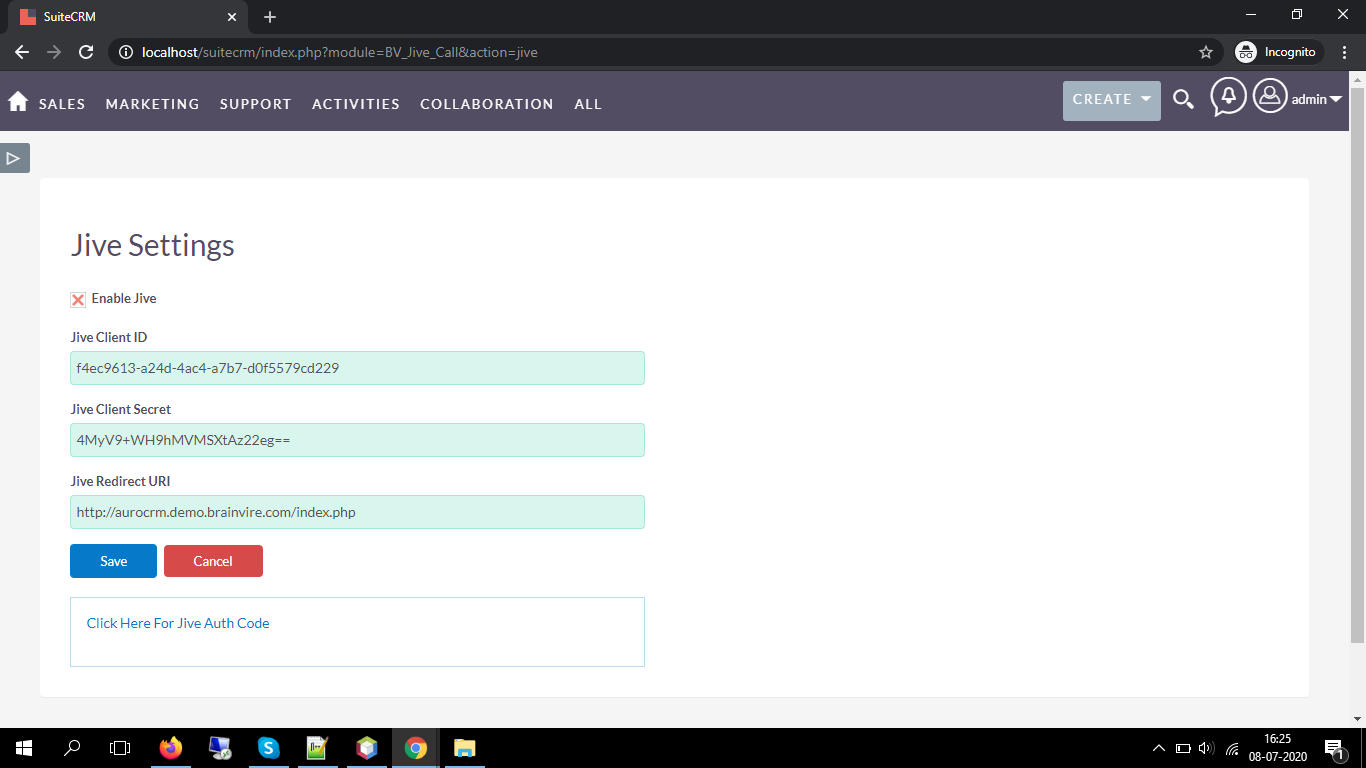Image resolution: width=1366 pixels, height=768 pixels.
Task: Click Here For Jive Auth Code link
Action: coord(178,623)
